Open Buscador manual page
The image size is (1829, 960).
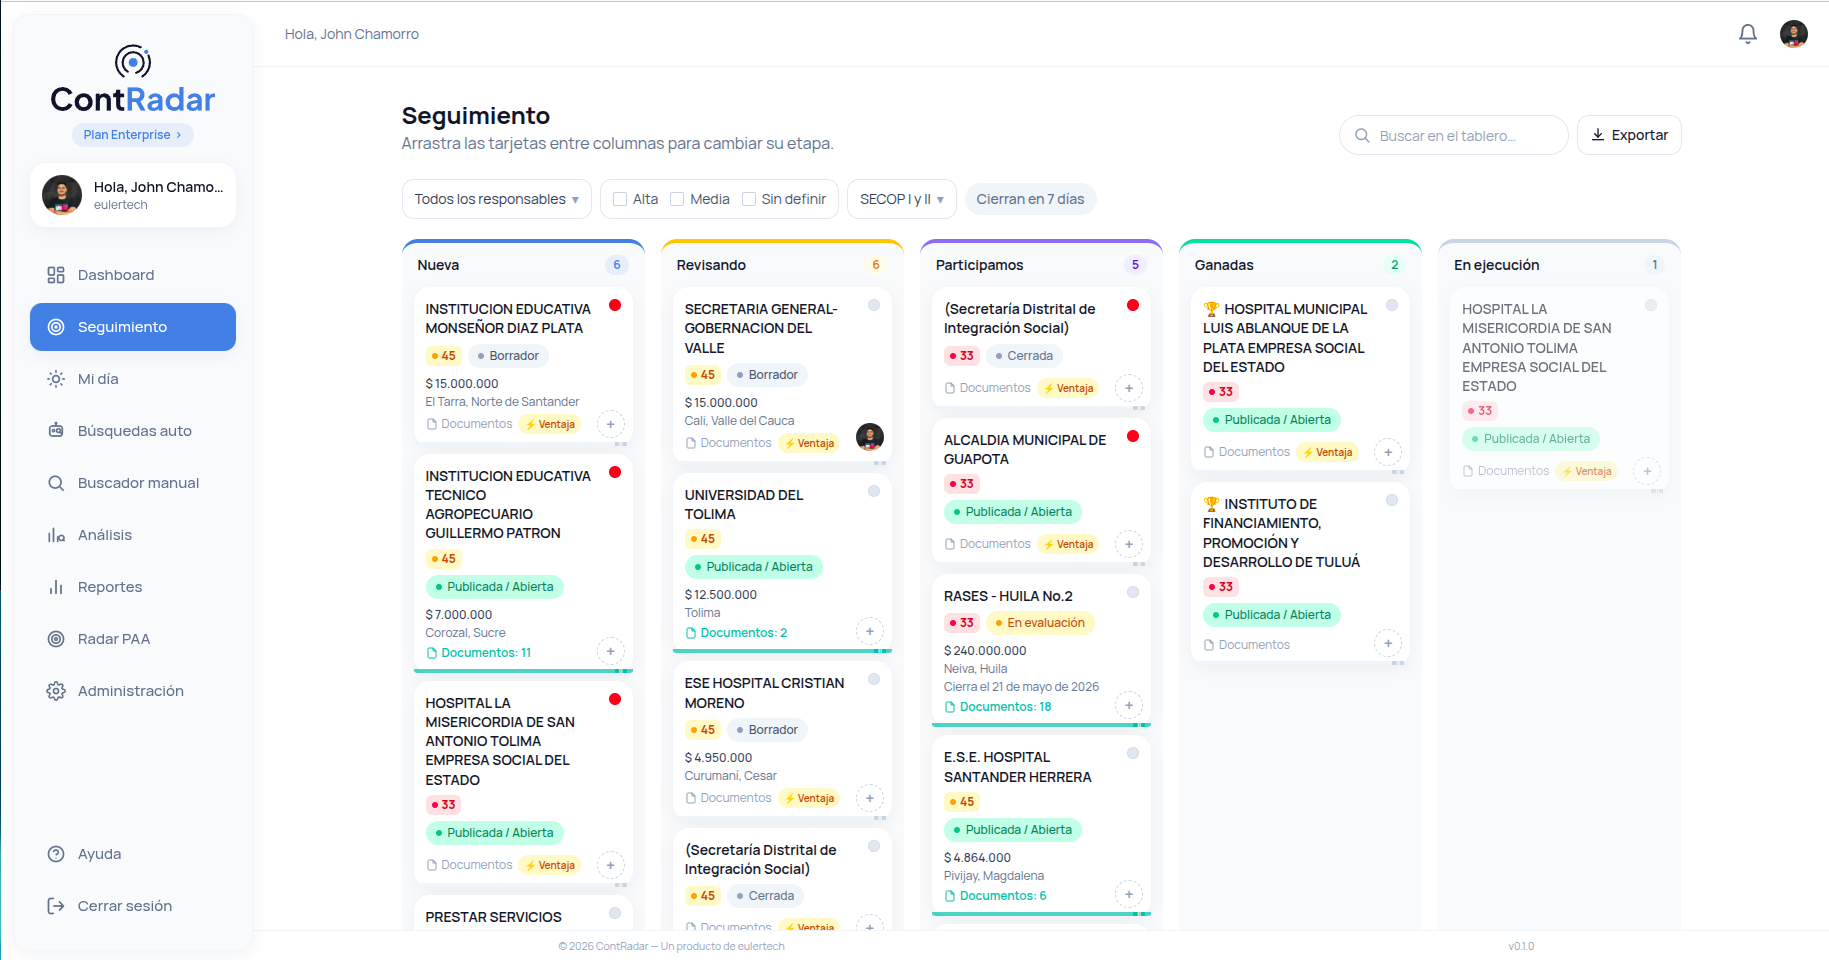(x=133, y=483)
